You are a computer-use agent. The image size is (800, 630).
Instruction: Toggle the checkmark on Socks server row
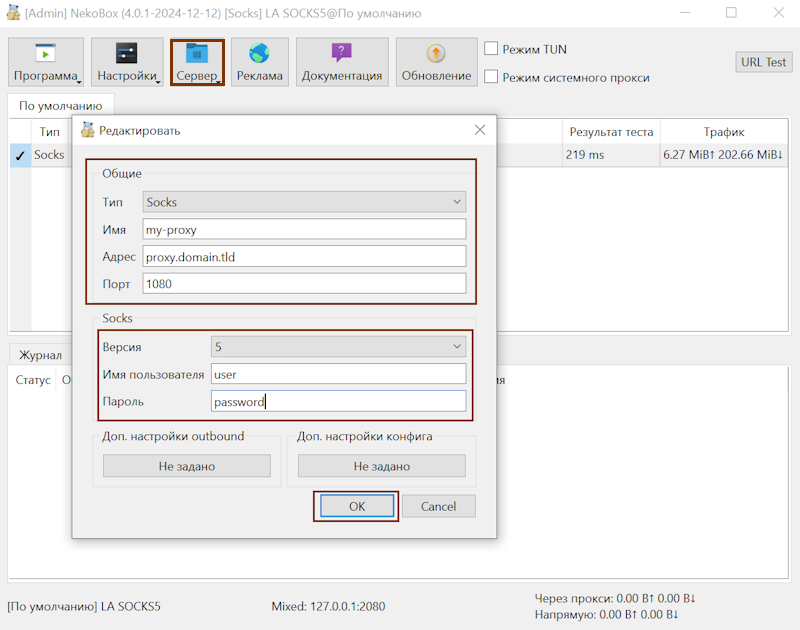click(x=20, y=155)
